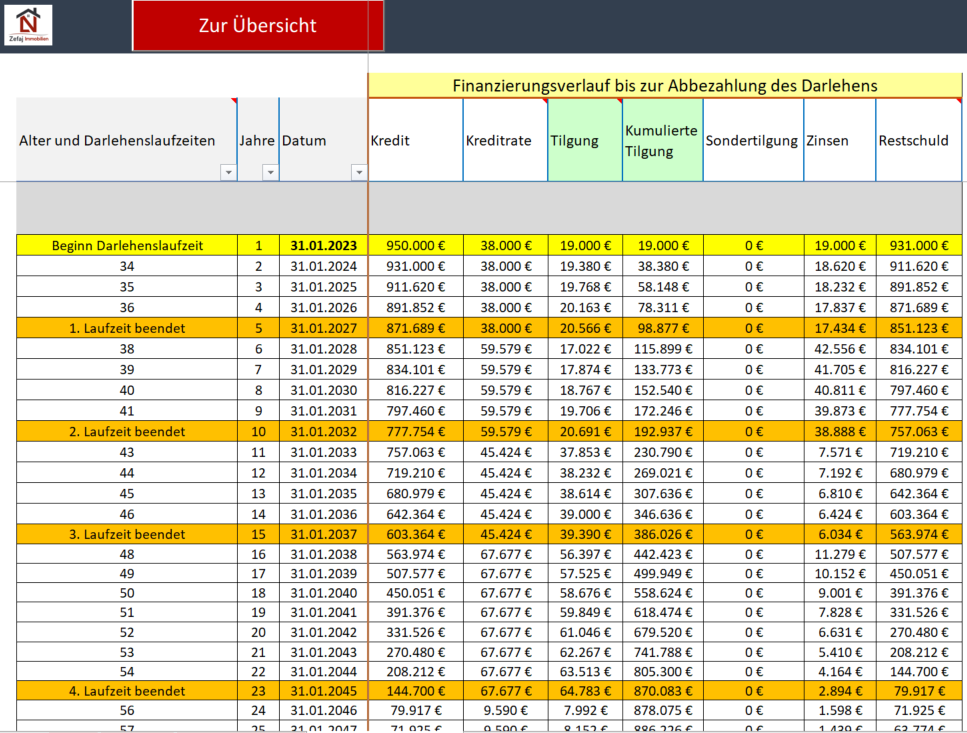This screenshot has width=967, height=733.
Task: Click the 4. Laufzeit beendet row label
Action: click(127, 690)
